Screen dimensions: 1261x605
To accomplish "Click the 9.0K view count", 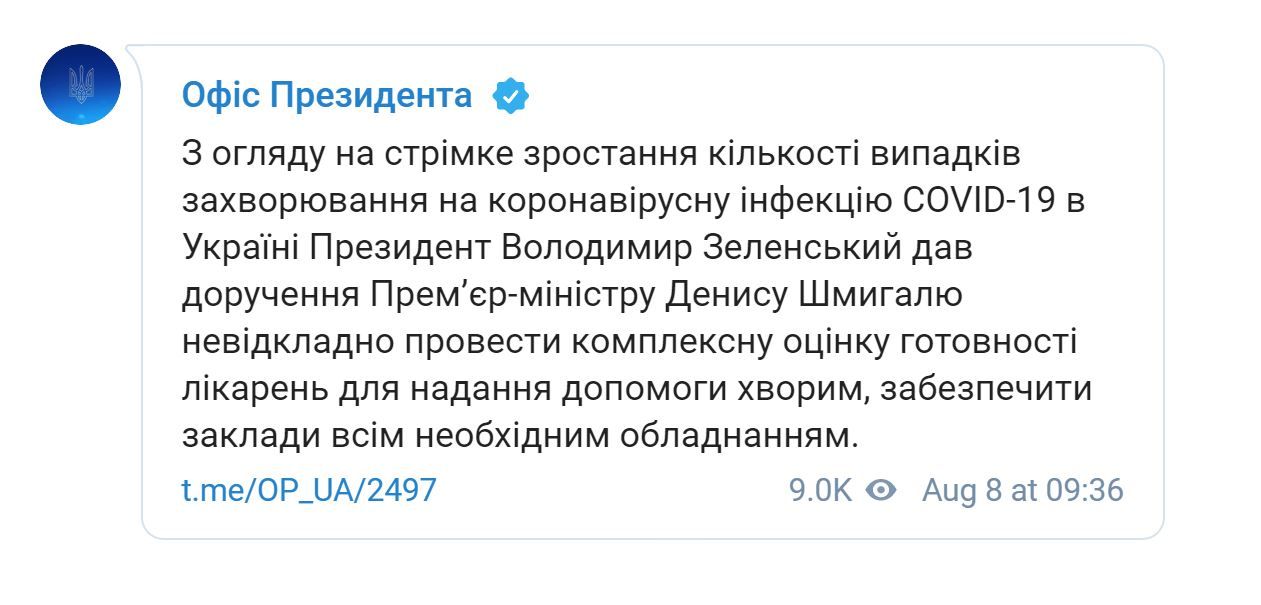I will tap(820, 490).
